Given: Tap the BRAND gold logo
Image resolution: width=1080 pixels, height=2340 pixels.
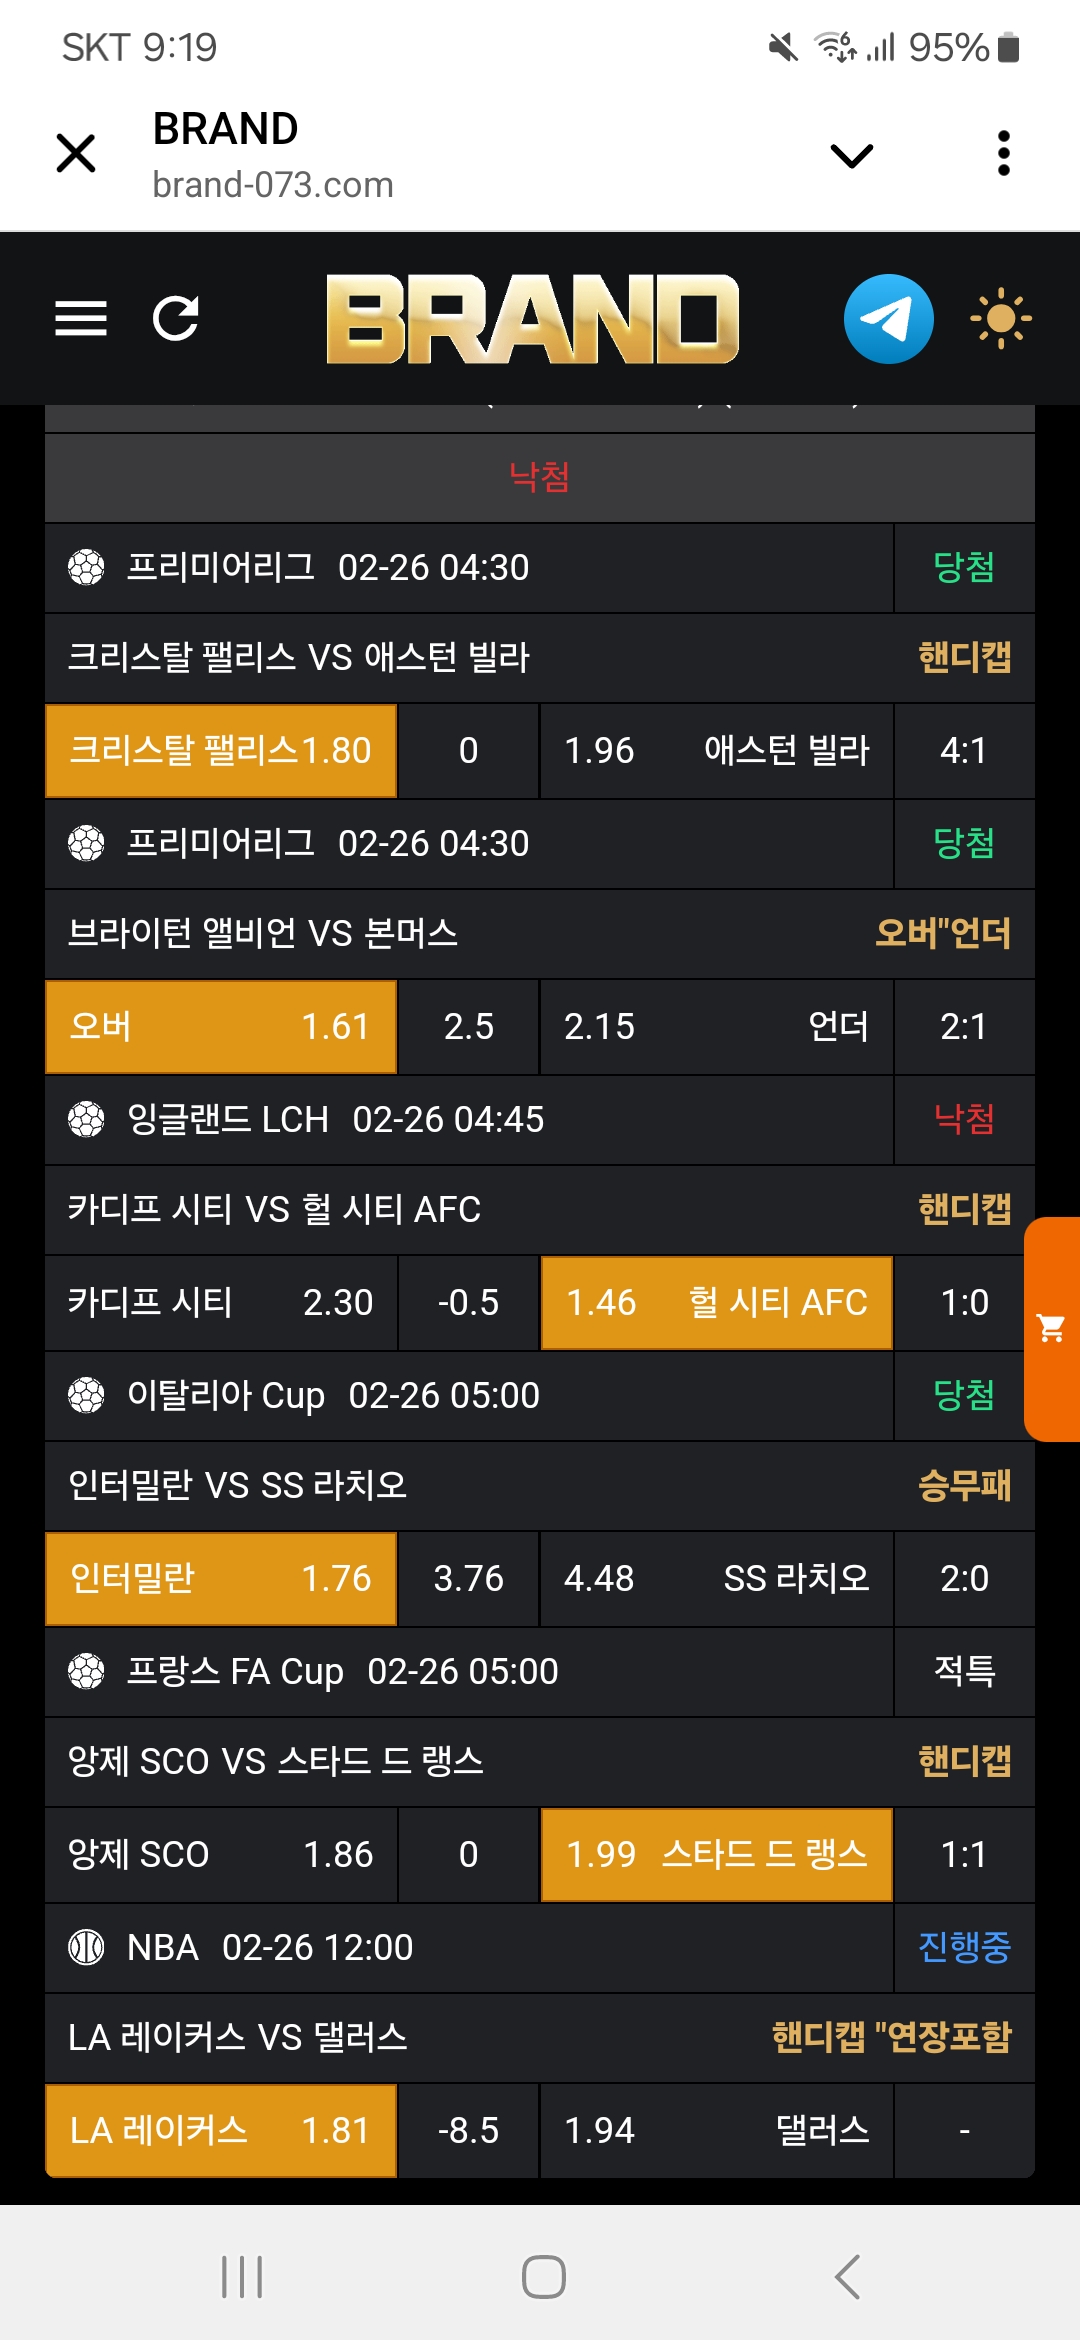Looking at the screenshot, I should 532,319.
